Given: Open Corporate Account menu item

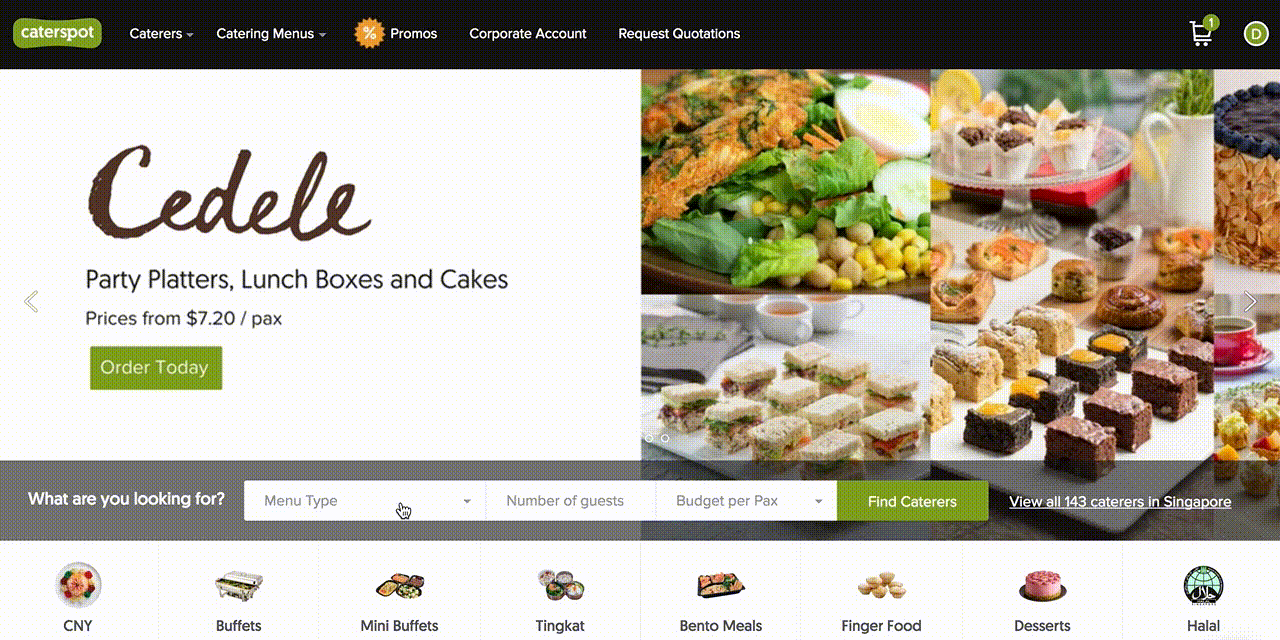Looking at the screenshot, I should pos(528,33).
